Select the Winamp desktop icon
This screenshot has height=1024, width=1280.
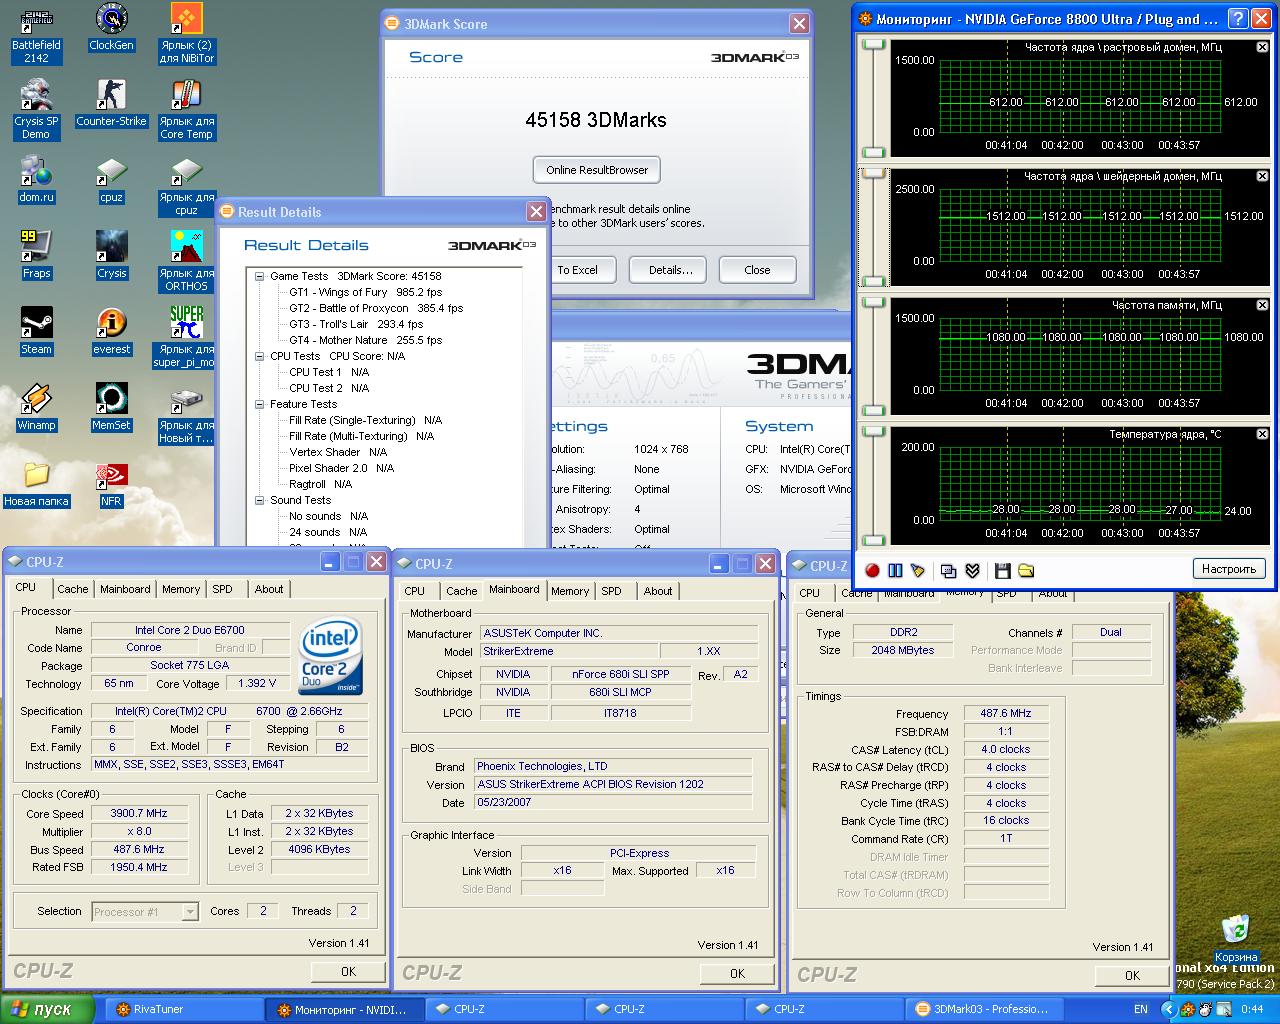click(x=36, y=408)
